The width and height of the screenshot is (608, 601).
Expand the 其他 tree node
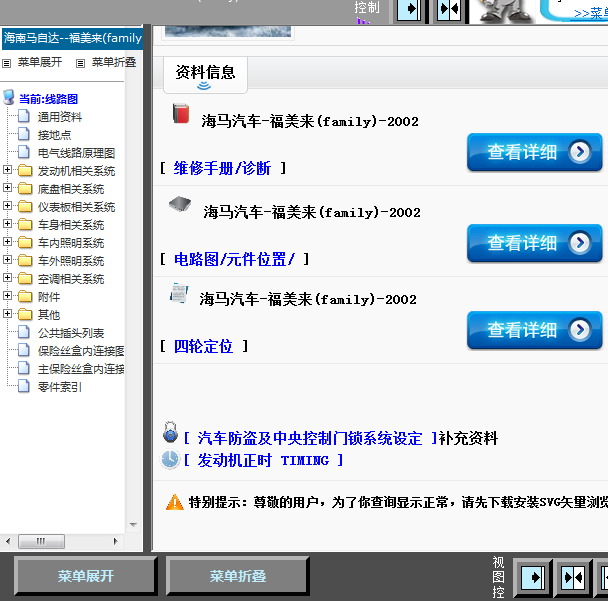pyautogui.click(x=7, y=313)
